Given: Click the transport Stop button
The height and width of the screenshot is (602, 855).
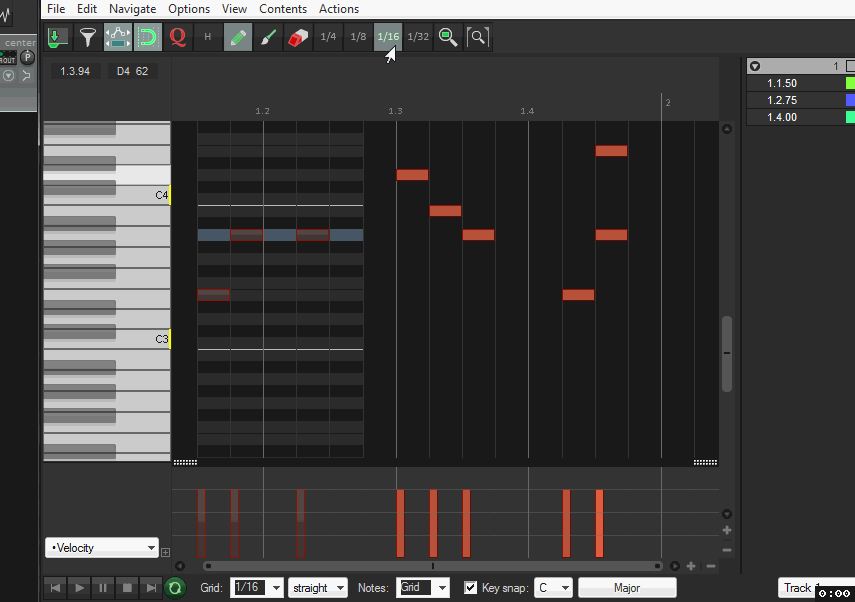Looking at the screenshot, I should (127, 588).
